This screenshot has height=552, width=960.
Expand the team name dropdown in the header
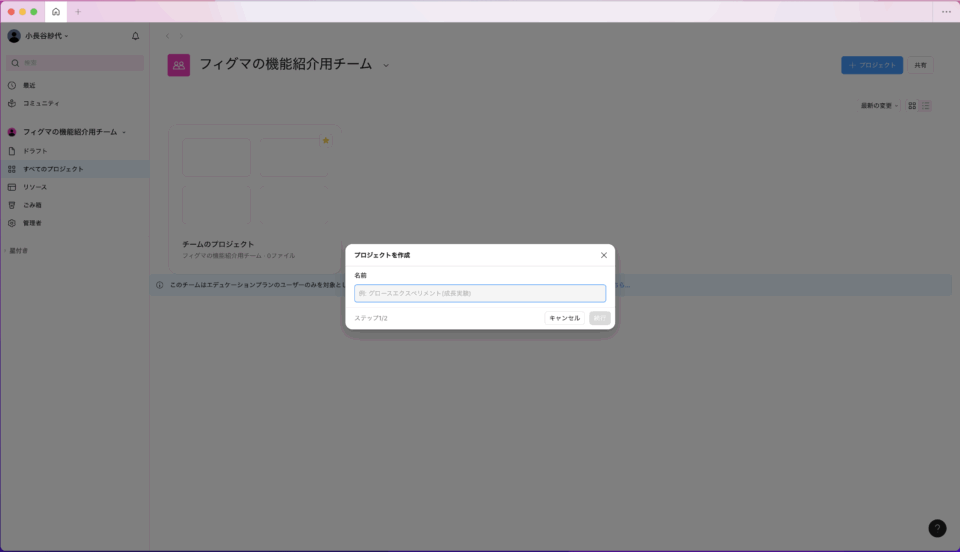tap(386, 65)
